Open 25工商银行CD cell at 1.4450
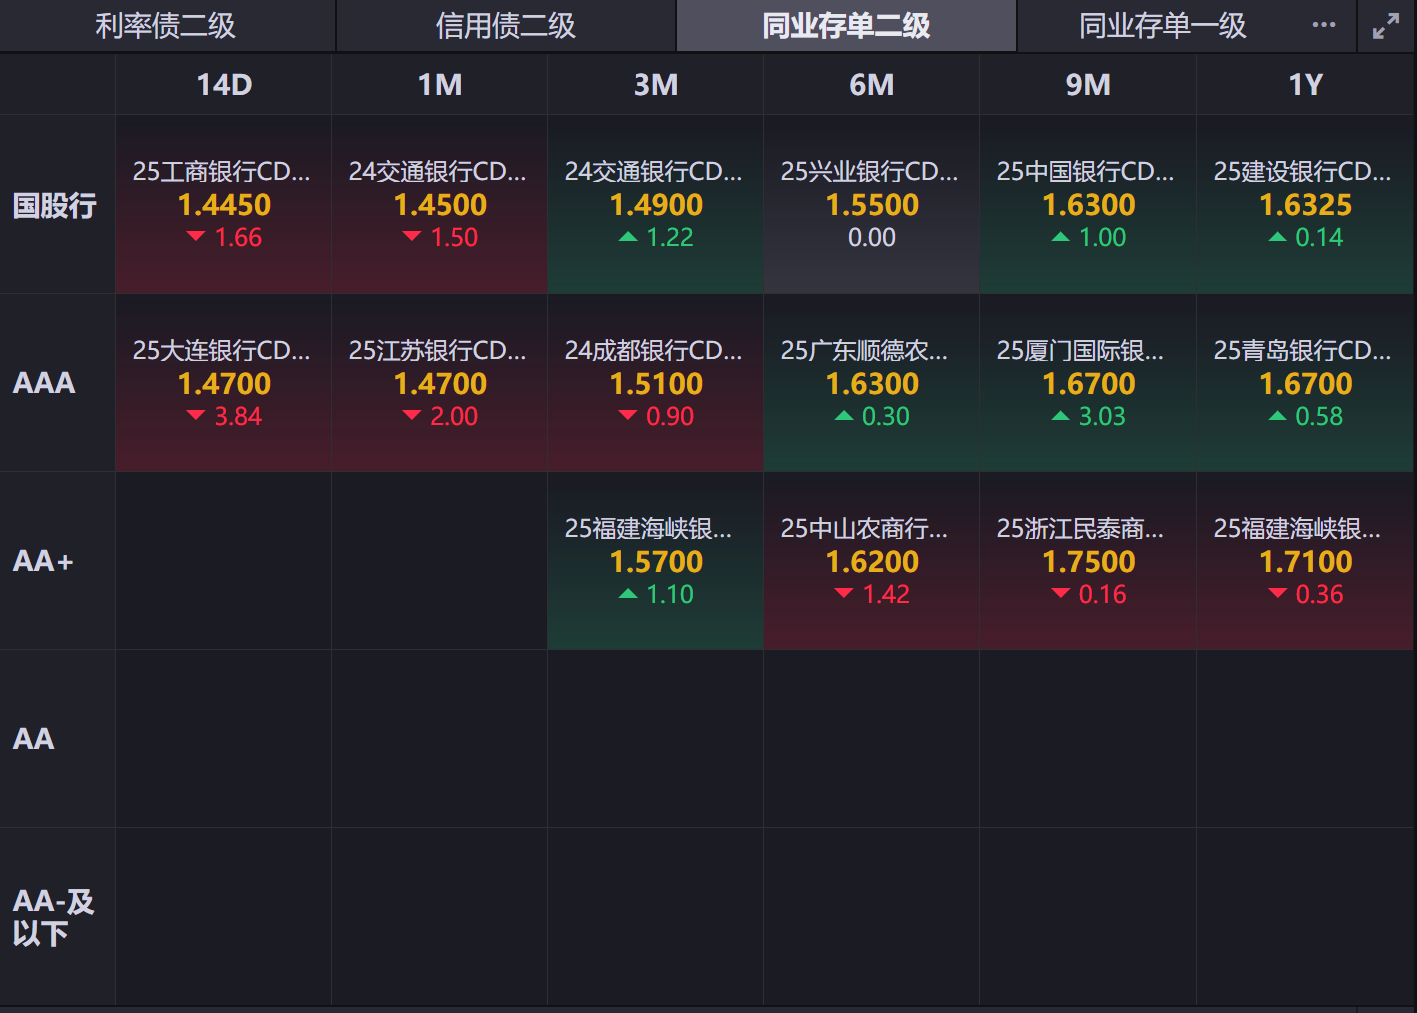 [224, 205]
